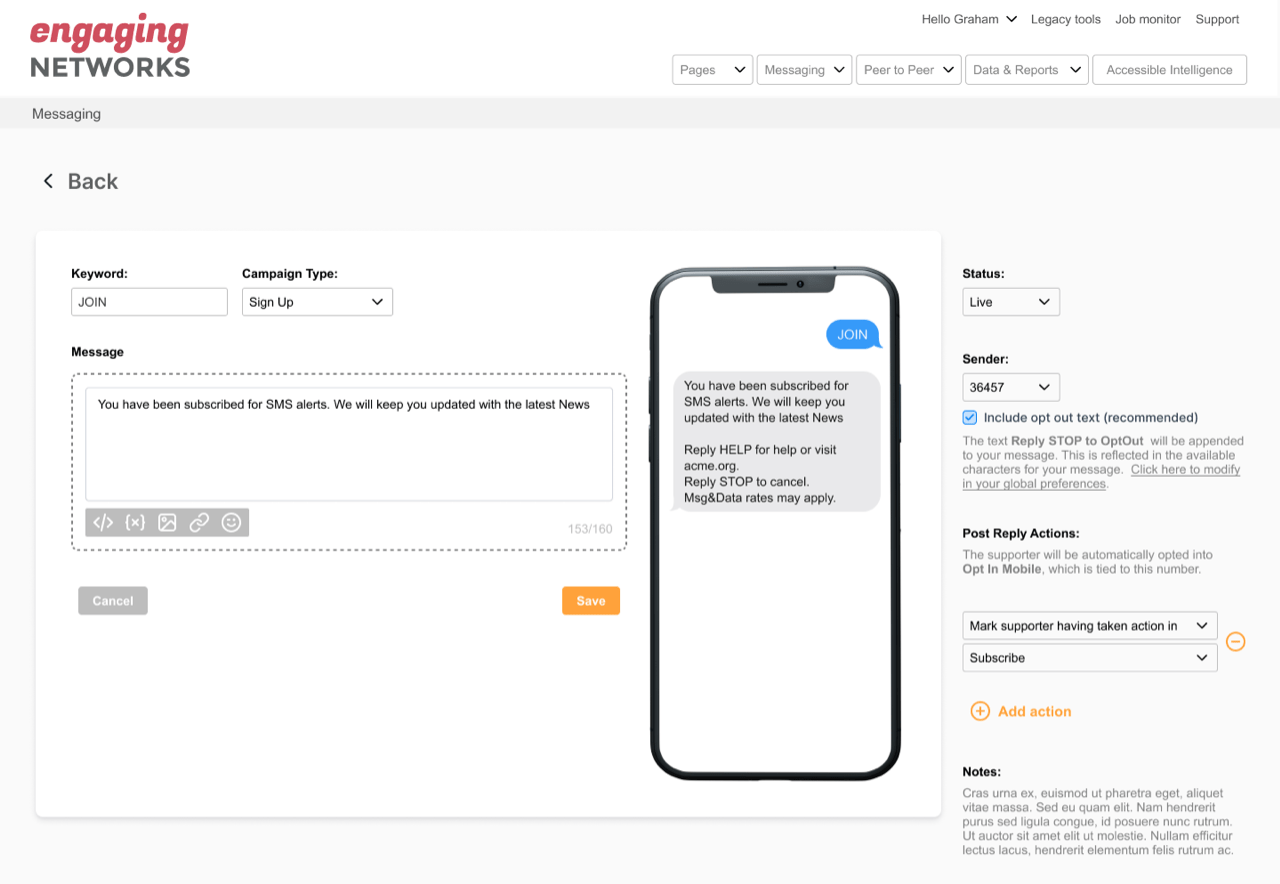Screen dimensions: 1280x884
Task: Click the Add action plus icon
Action: point(981,711)
